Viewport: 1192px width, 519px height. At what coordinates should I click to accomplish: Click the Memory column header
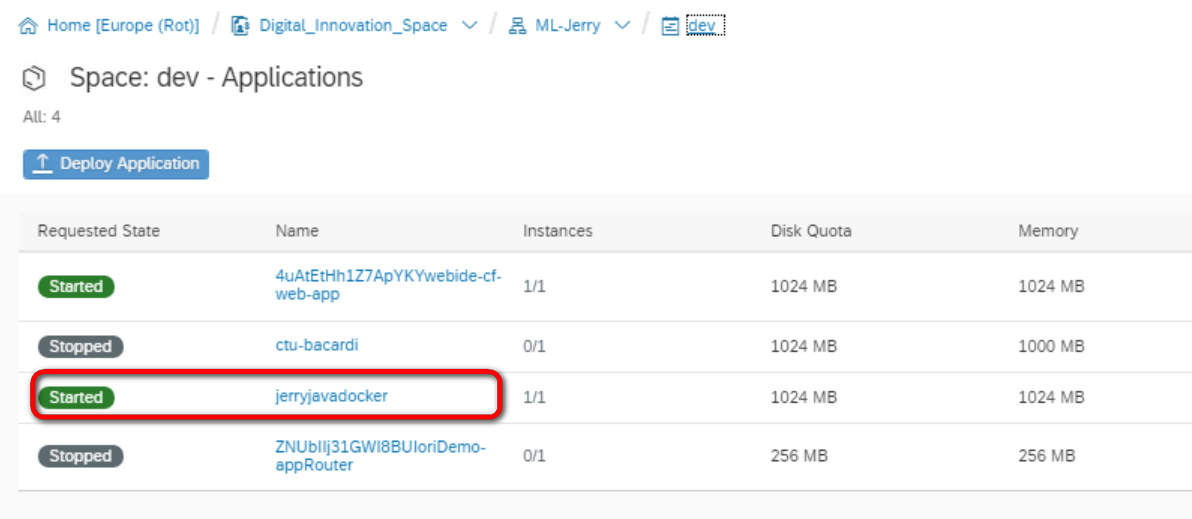coord(1048,231)
